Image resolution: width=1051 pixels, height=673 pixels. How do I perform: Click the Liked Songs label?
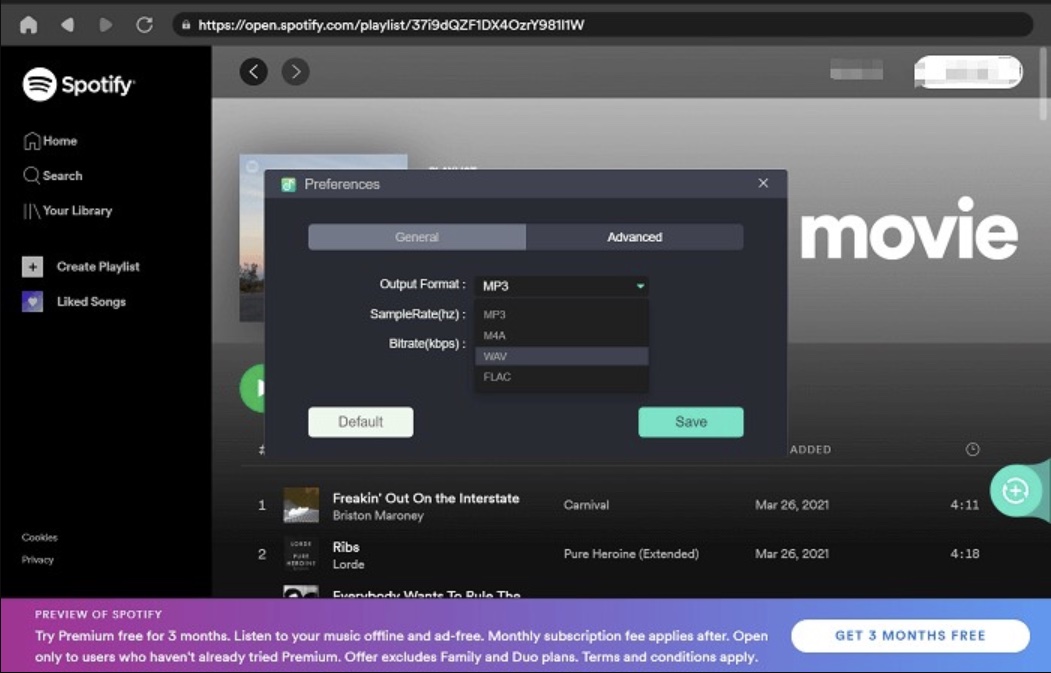[x=91, y=302]
